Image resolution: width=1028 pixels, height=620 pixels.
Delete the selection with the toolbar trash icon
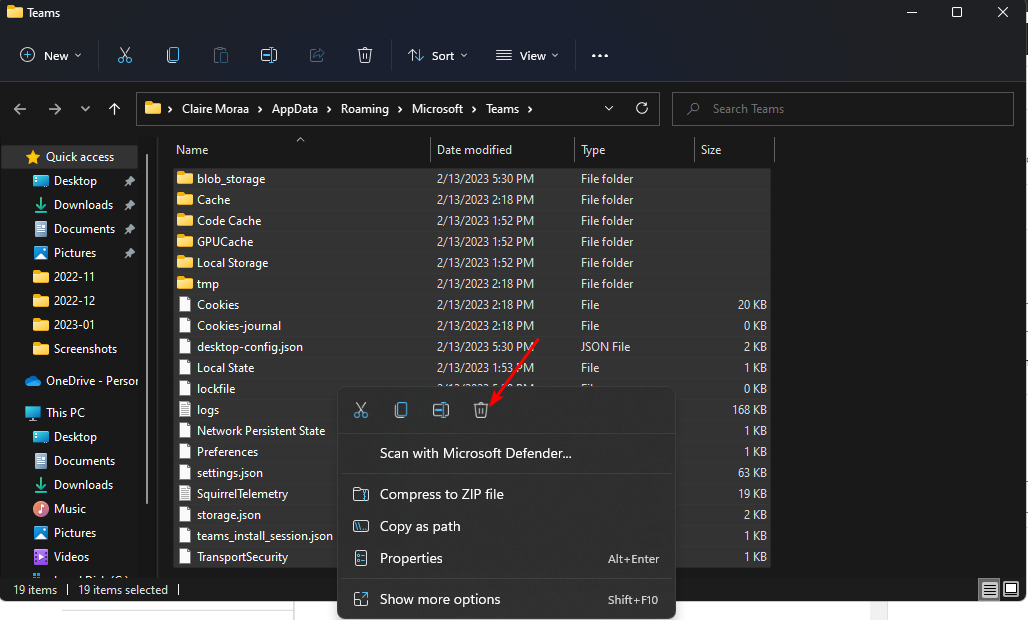[364, 55]
